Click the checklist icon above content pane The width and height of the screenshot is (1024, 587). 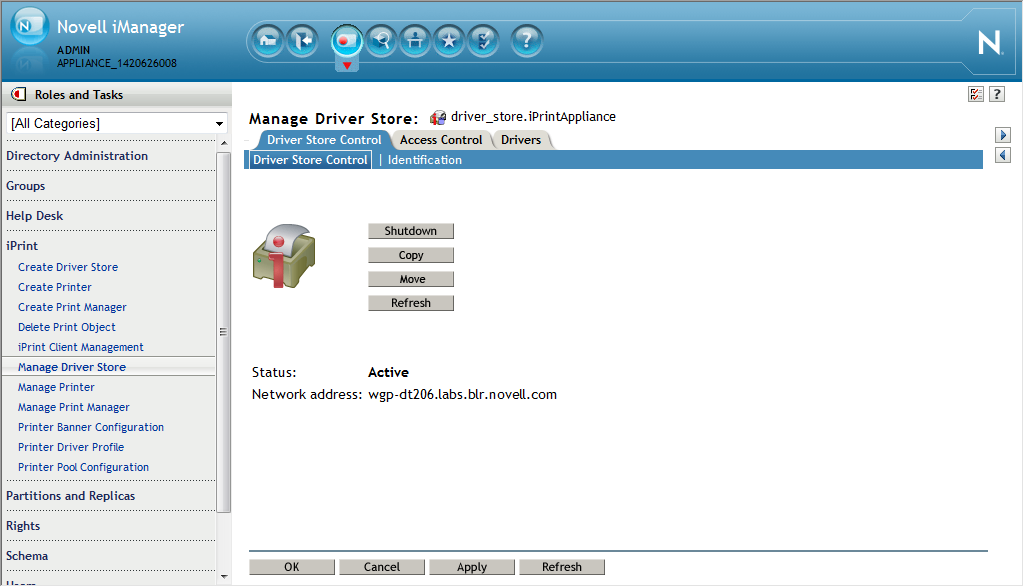[976, 95]
